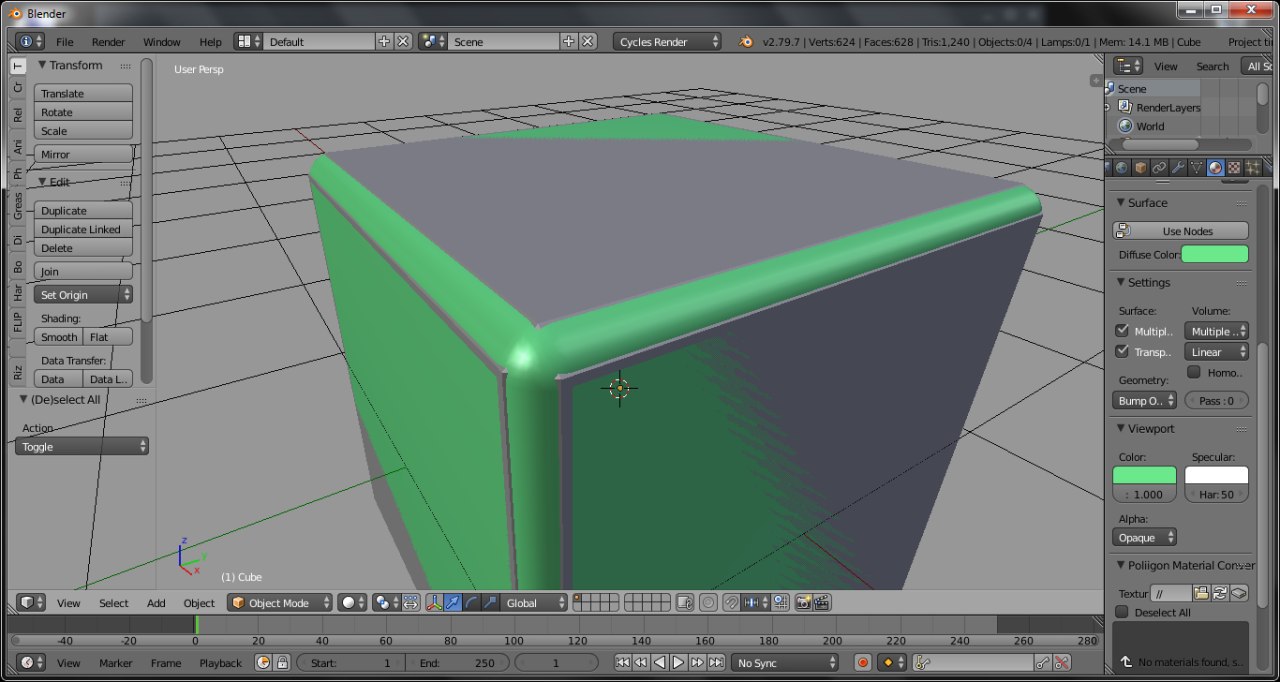This screenshot has height=682, width=1280.
Task: Open the Toggle action dropdown
Action: coord(82,446)
